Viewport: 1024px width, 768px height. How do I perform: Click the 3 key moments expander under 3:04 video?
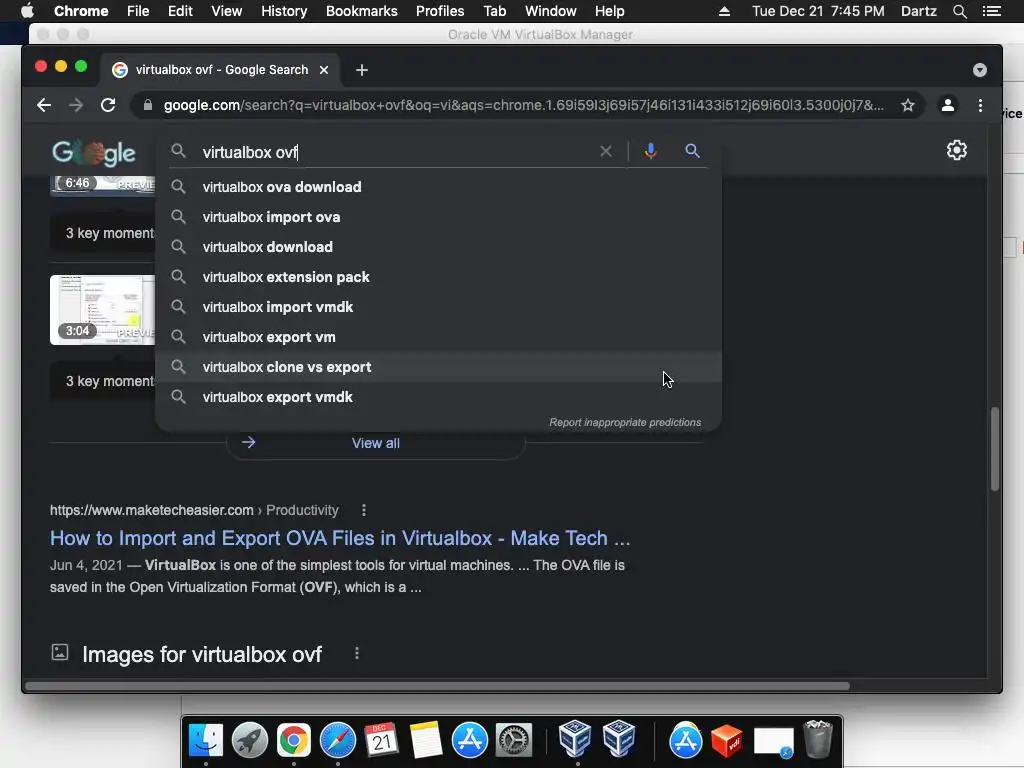click(x=103, y=381)
